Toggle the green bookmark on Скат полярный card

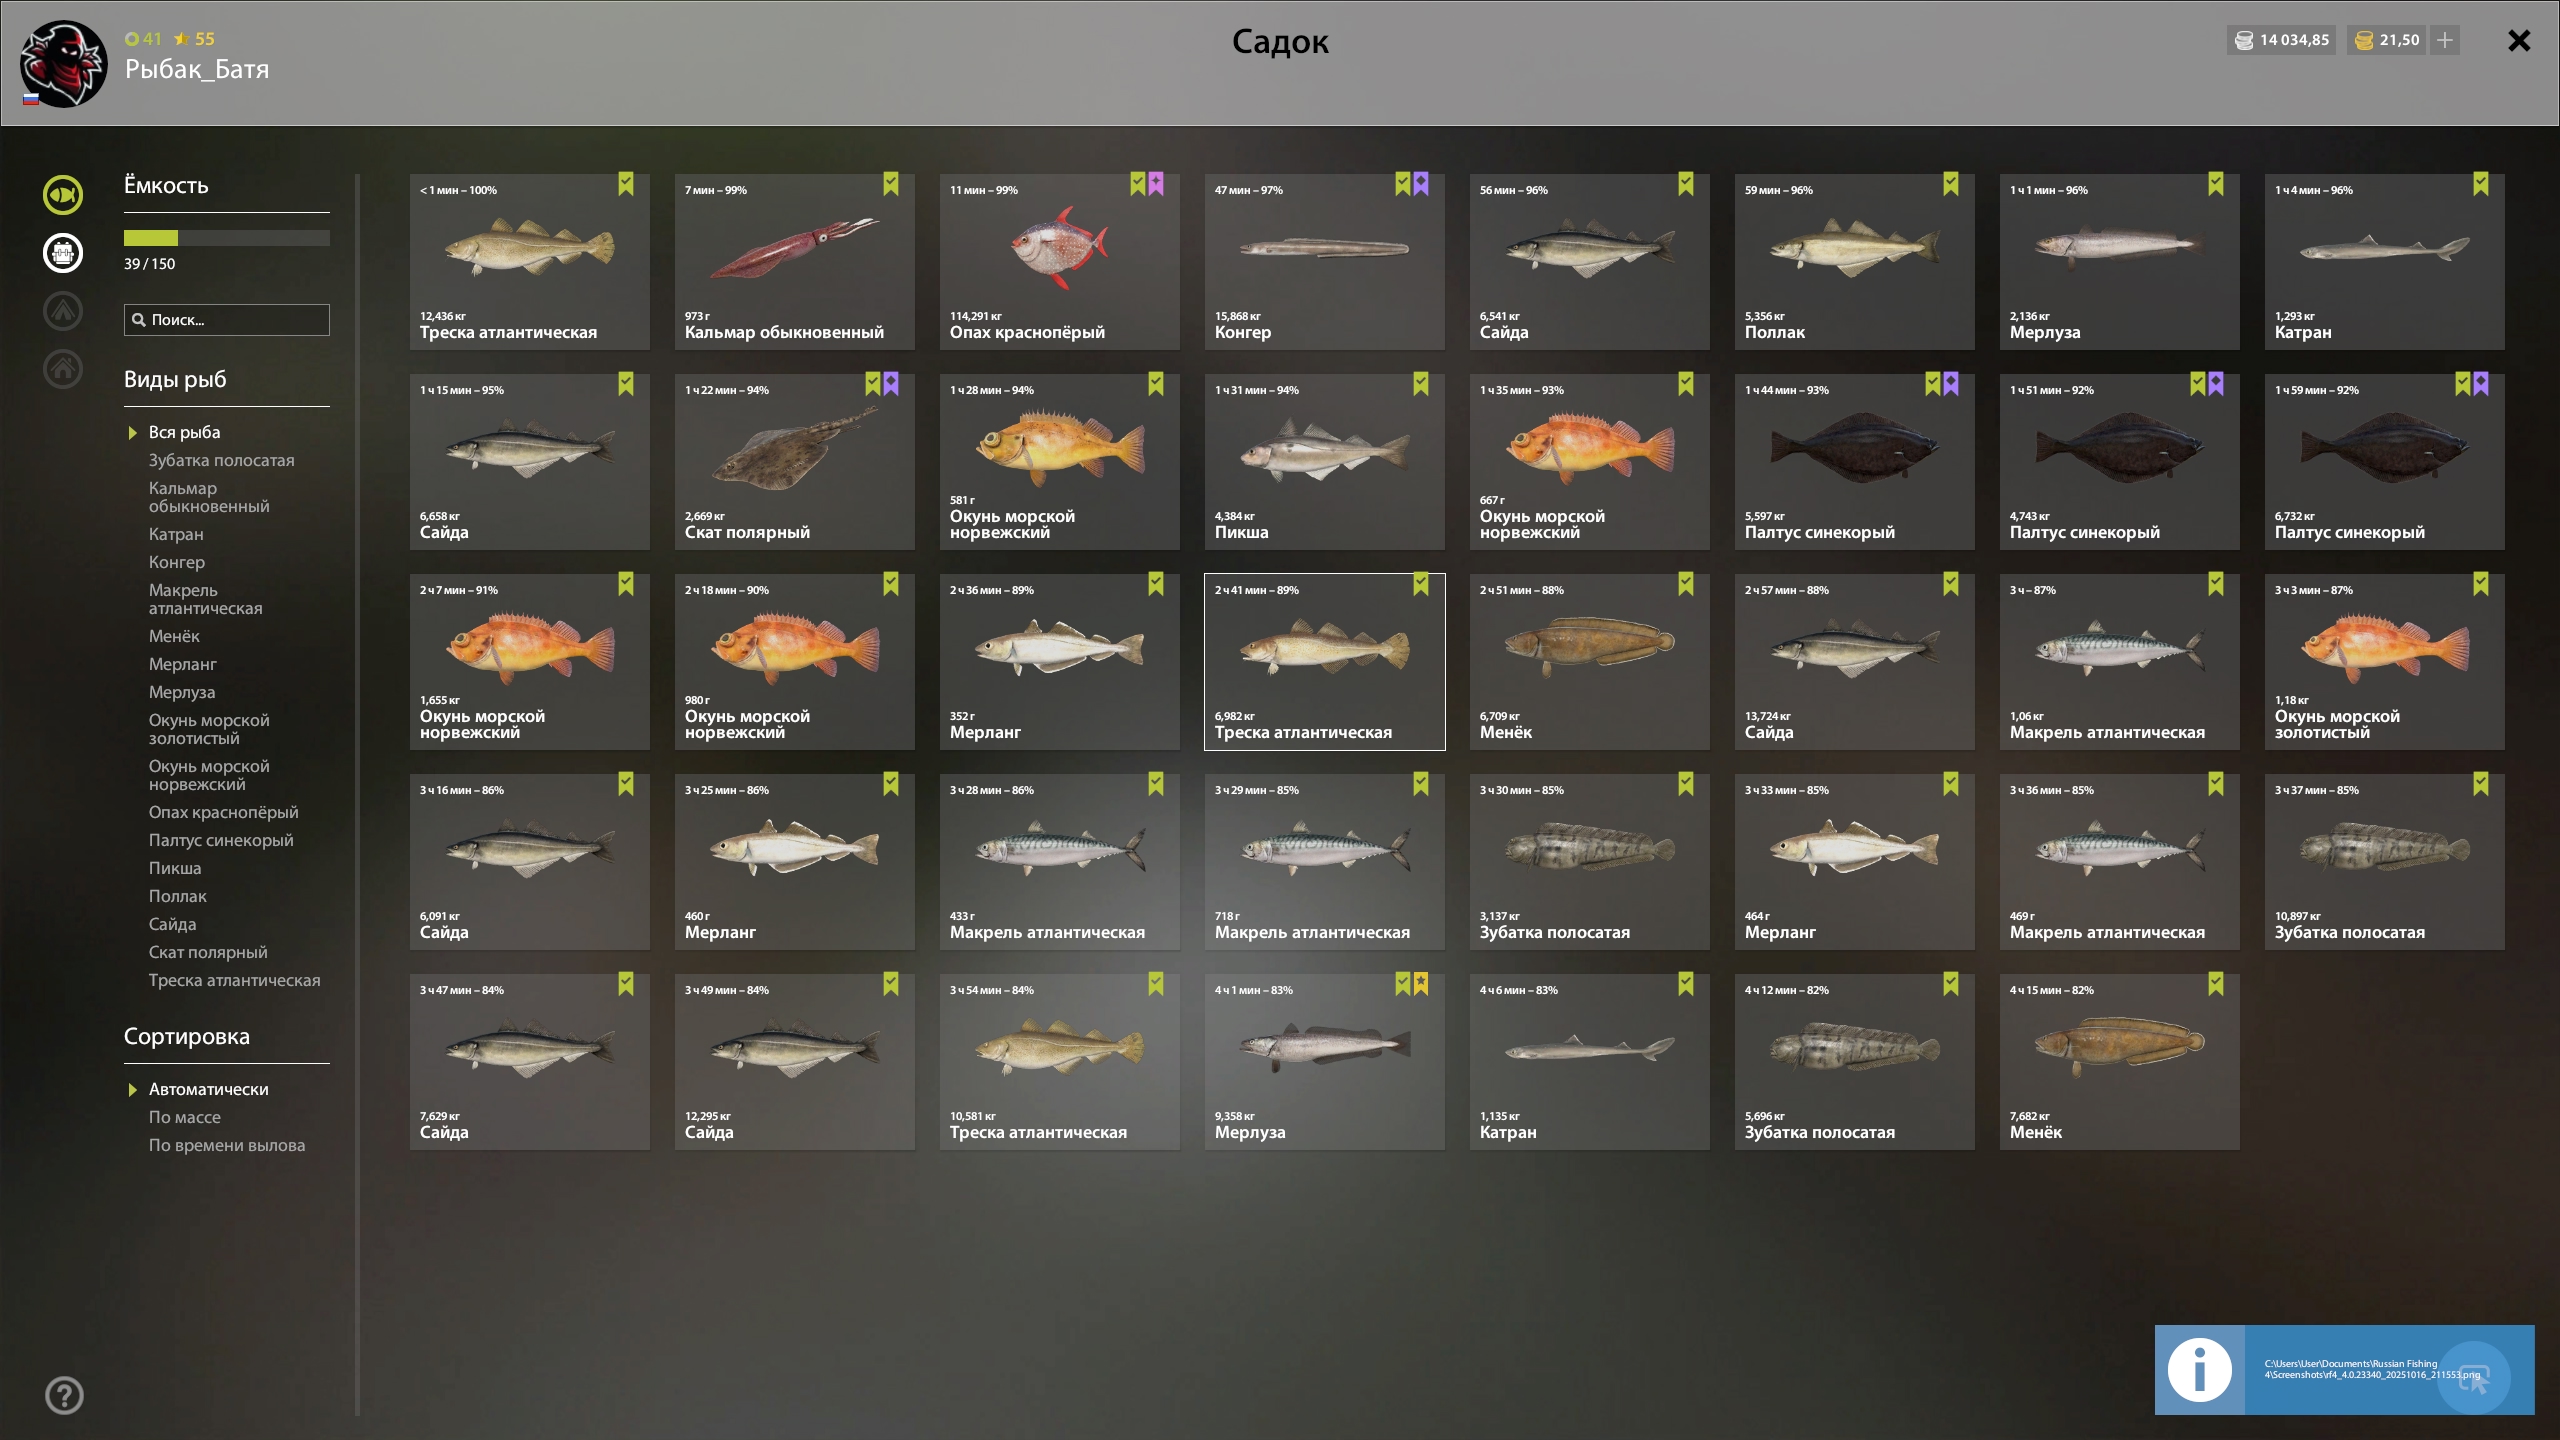pos(873,384)
